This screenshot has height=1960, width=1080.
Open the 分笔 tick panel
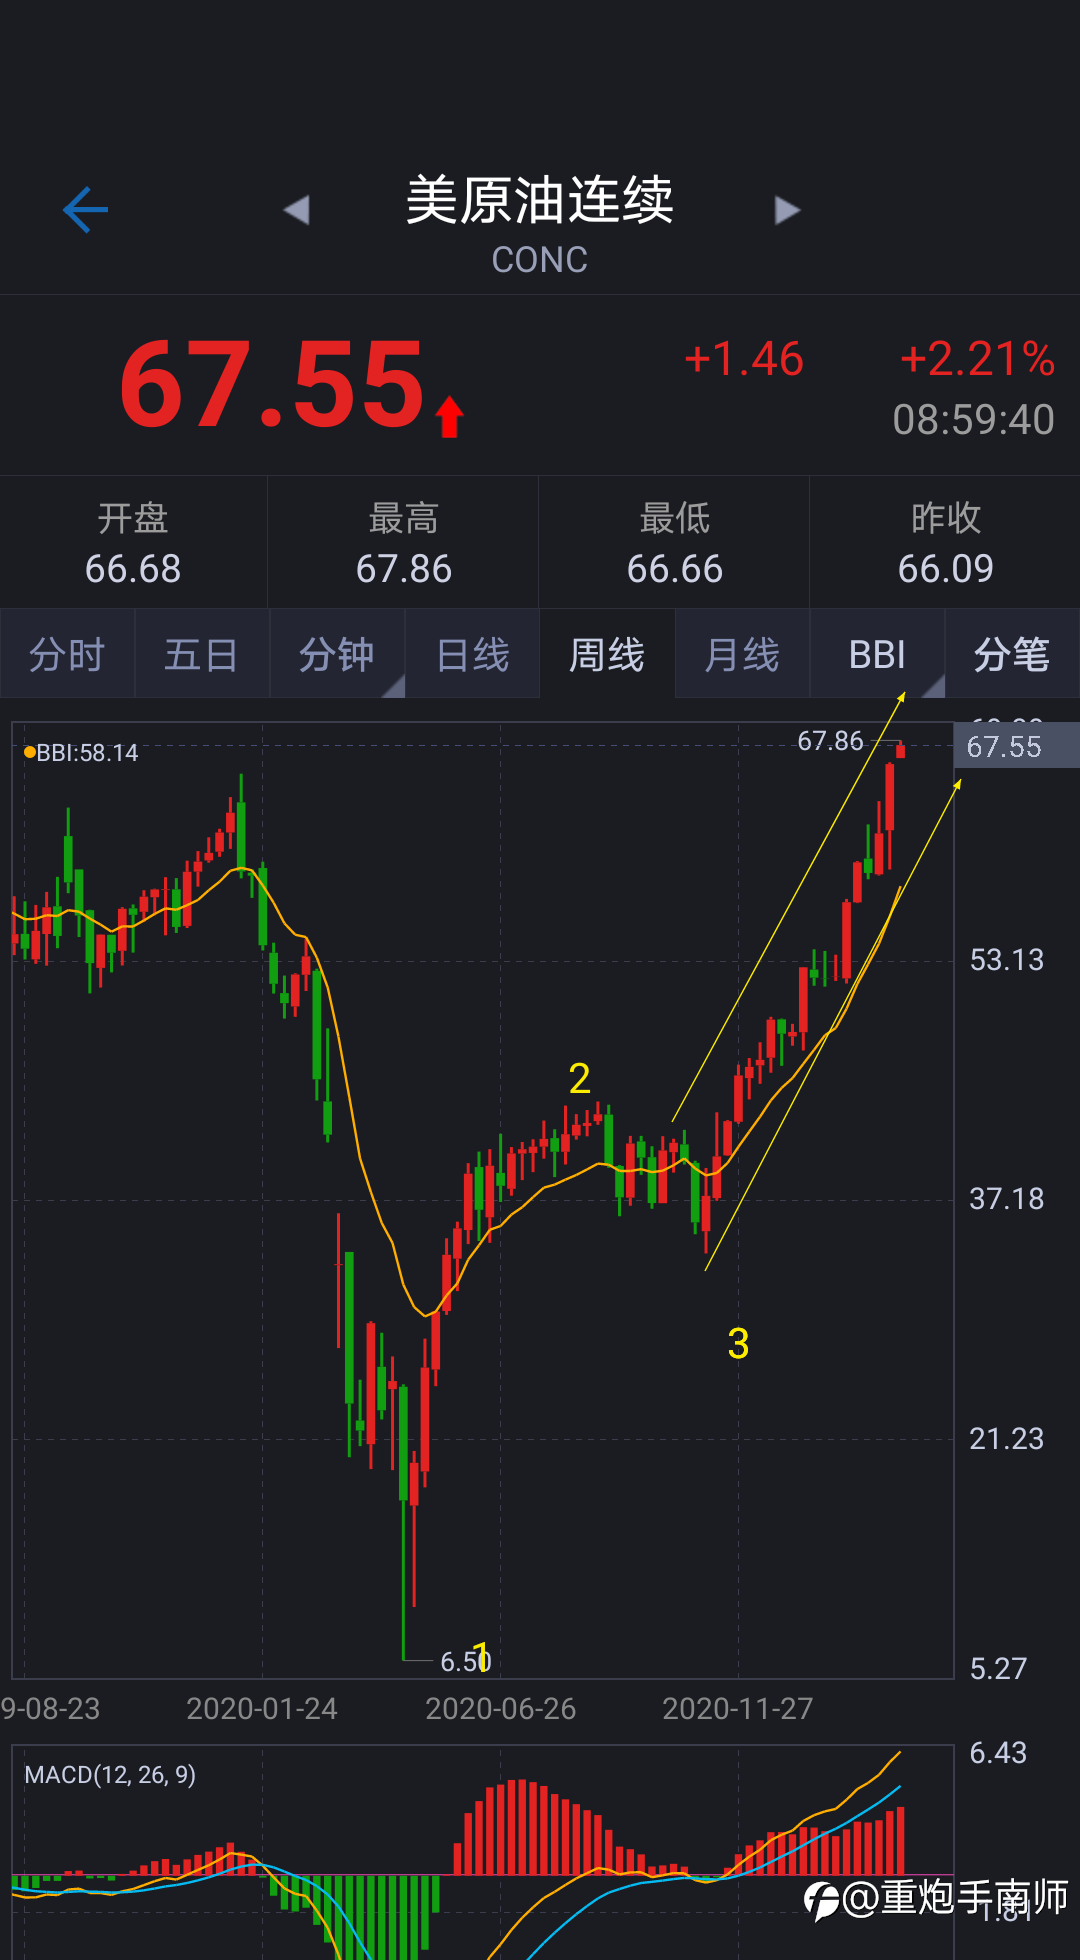coord(1012,655)
